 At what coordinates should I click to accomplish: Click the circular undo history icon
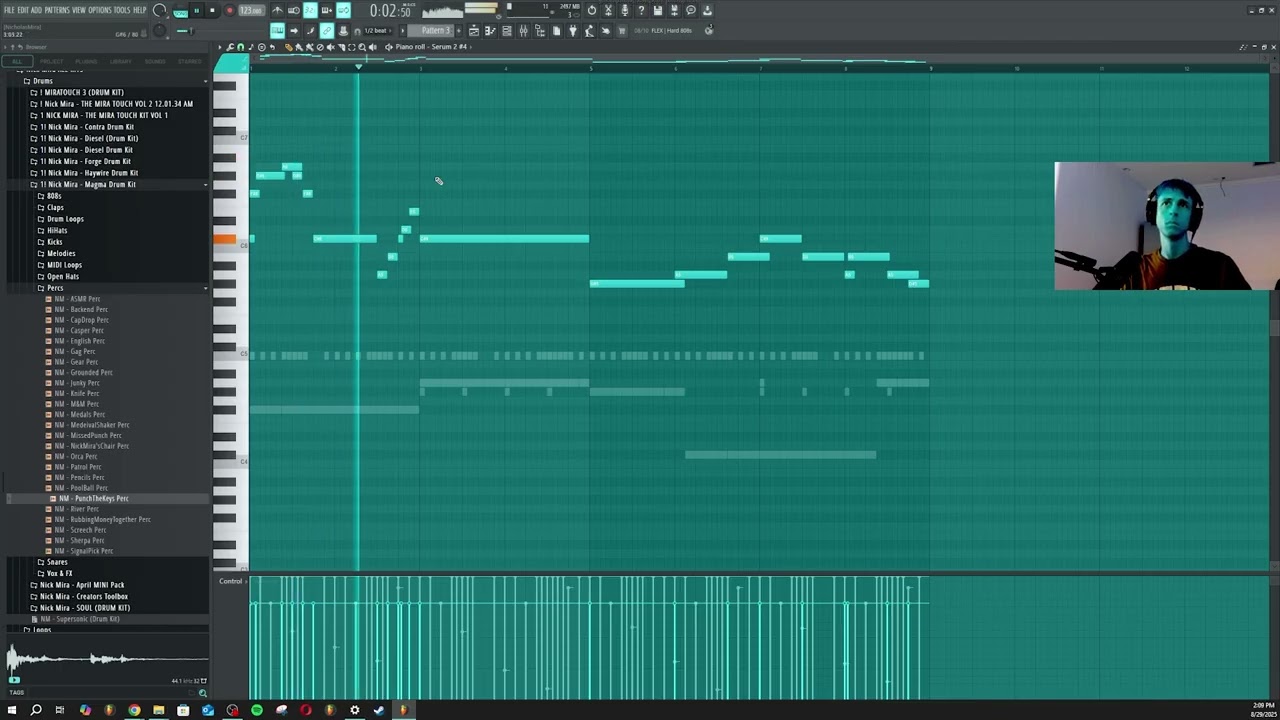point(591,10)
